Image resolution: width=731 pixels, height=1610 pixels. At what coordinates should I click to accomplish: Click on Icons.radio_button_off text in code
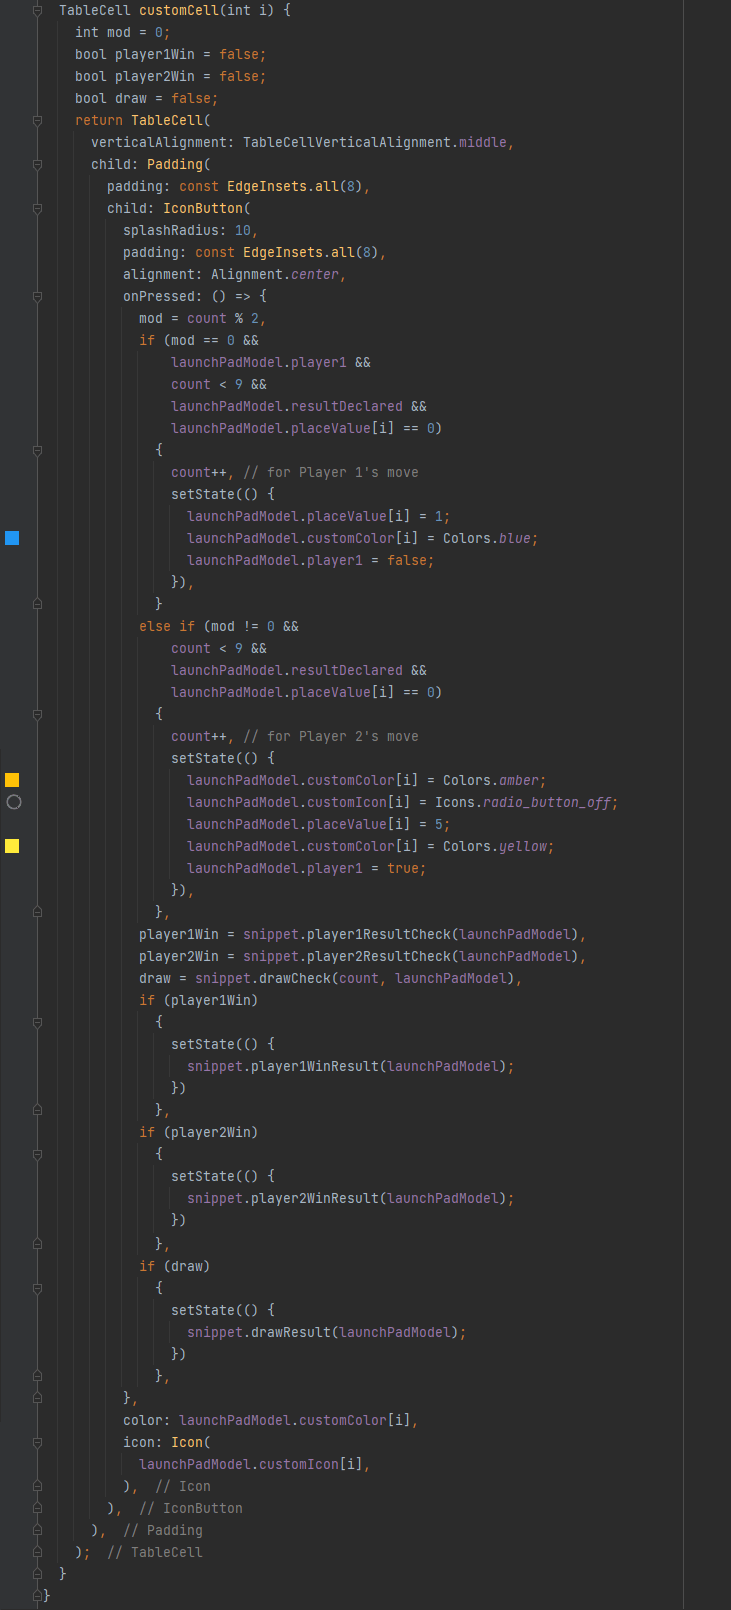click(526, 802)
